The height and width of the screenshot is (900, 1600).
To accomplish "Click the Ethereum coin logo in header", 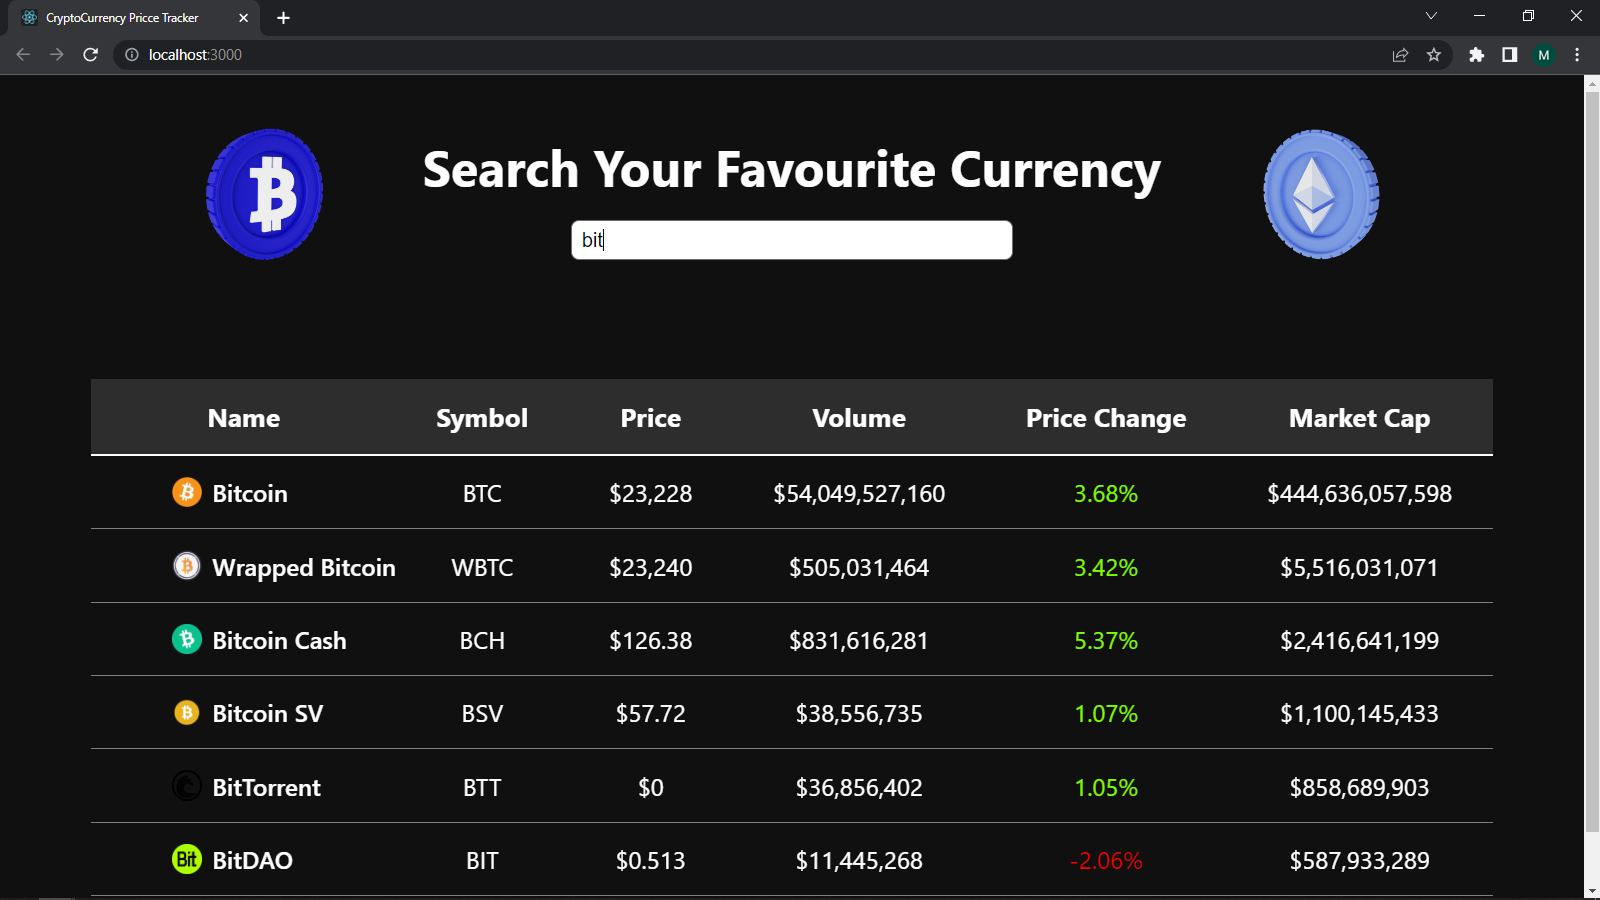I will (1321, 194).
